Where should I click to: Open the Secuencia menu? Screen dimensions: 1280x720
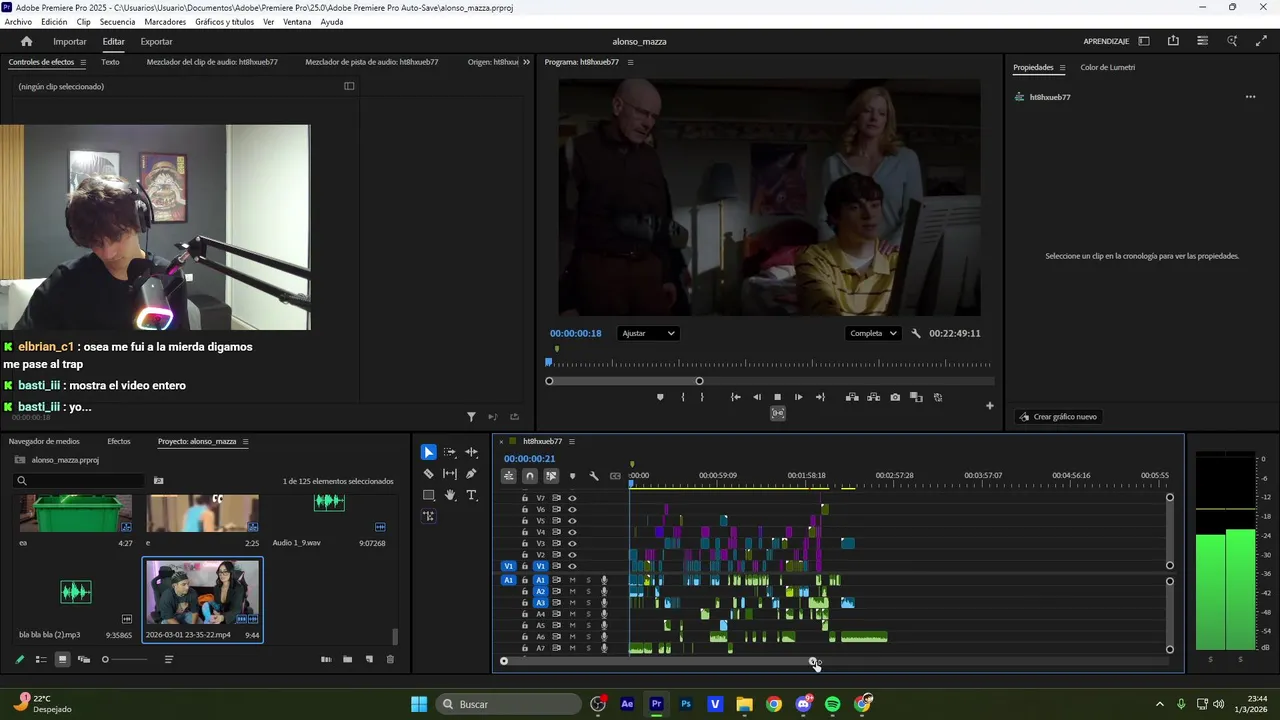coord(117,22)
